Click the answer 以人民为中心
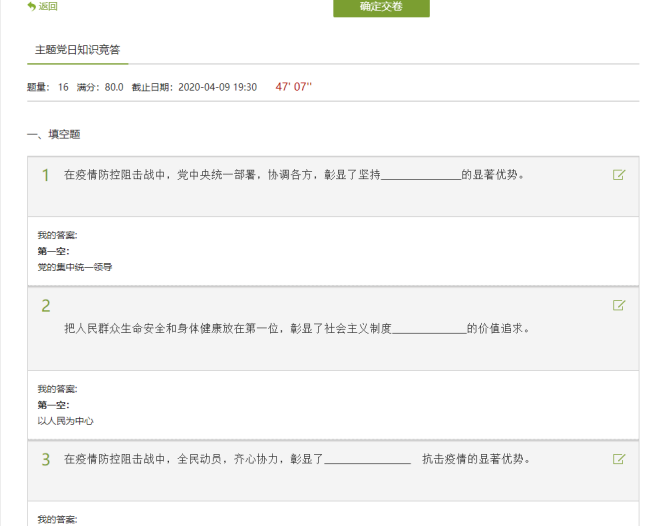Viewport: 667px width, 527px height. 66,421
